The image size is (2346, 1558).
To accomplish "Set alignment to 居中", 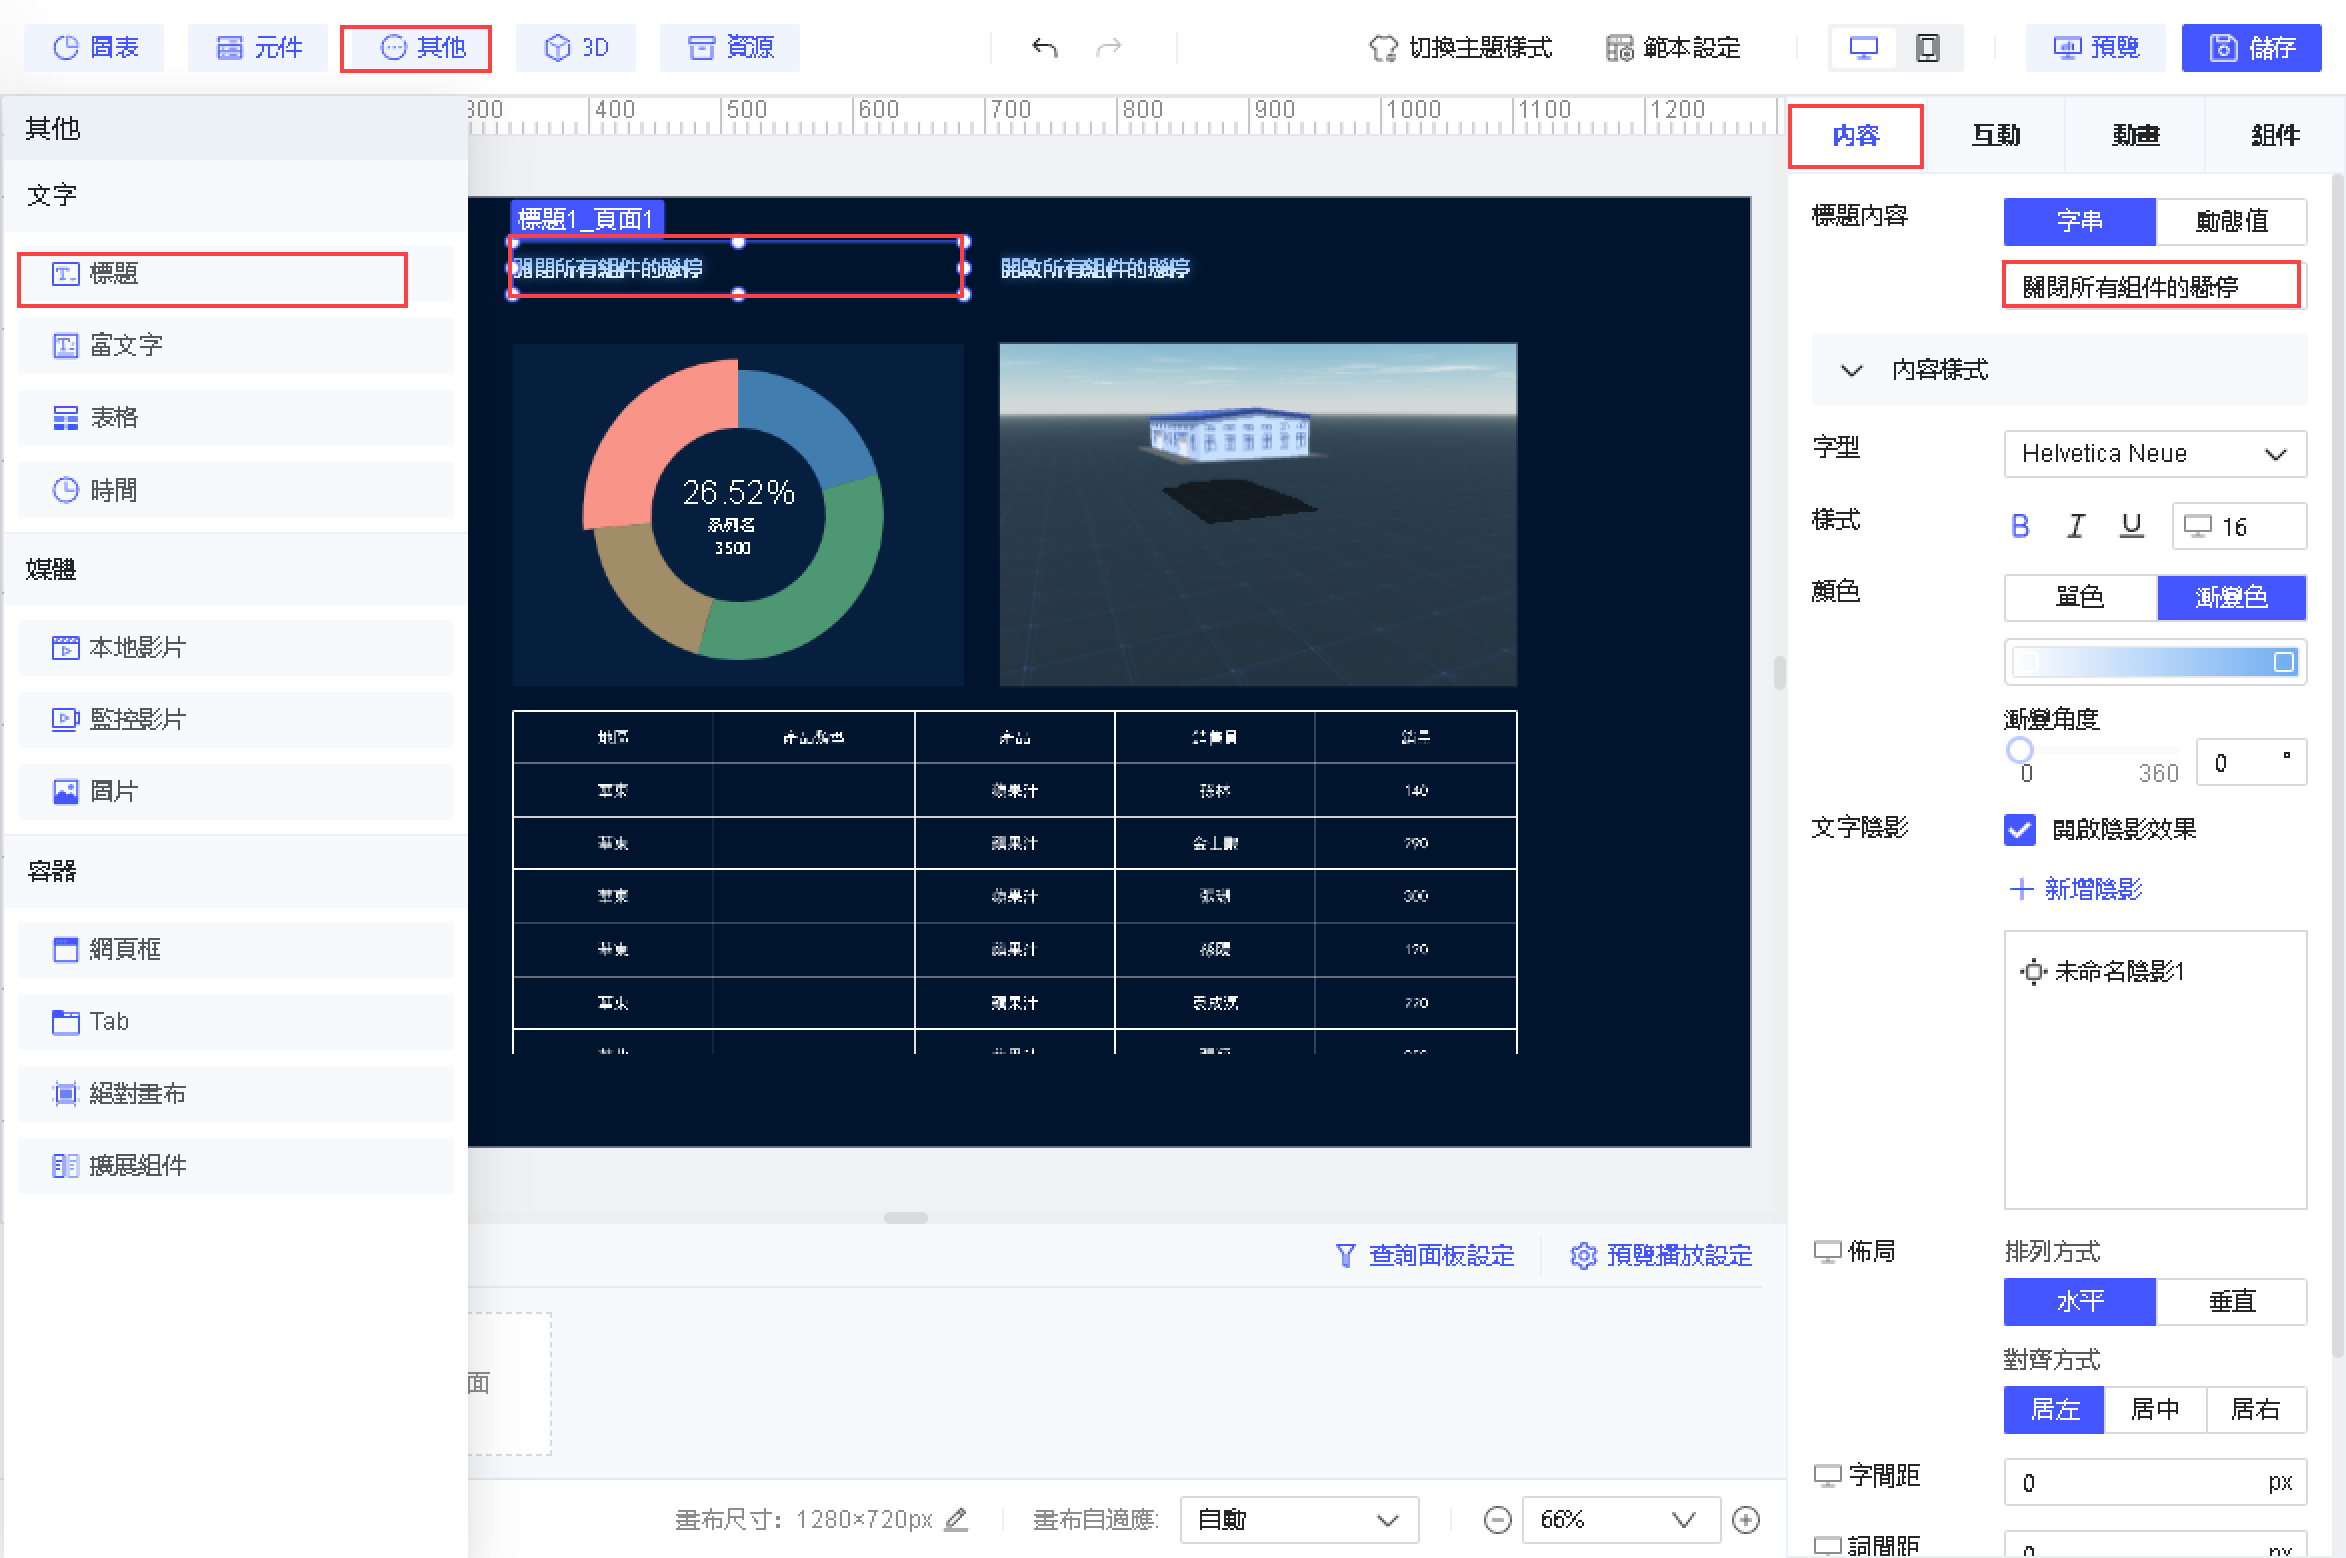I will pos(2155,1409).
